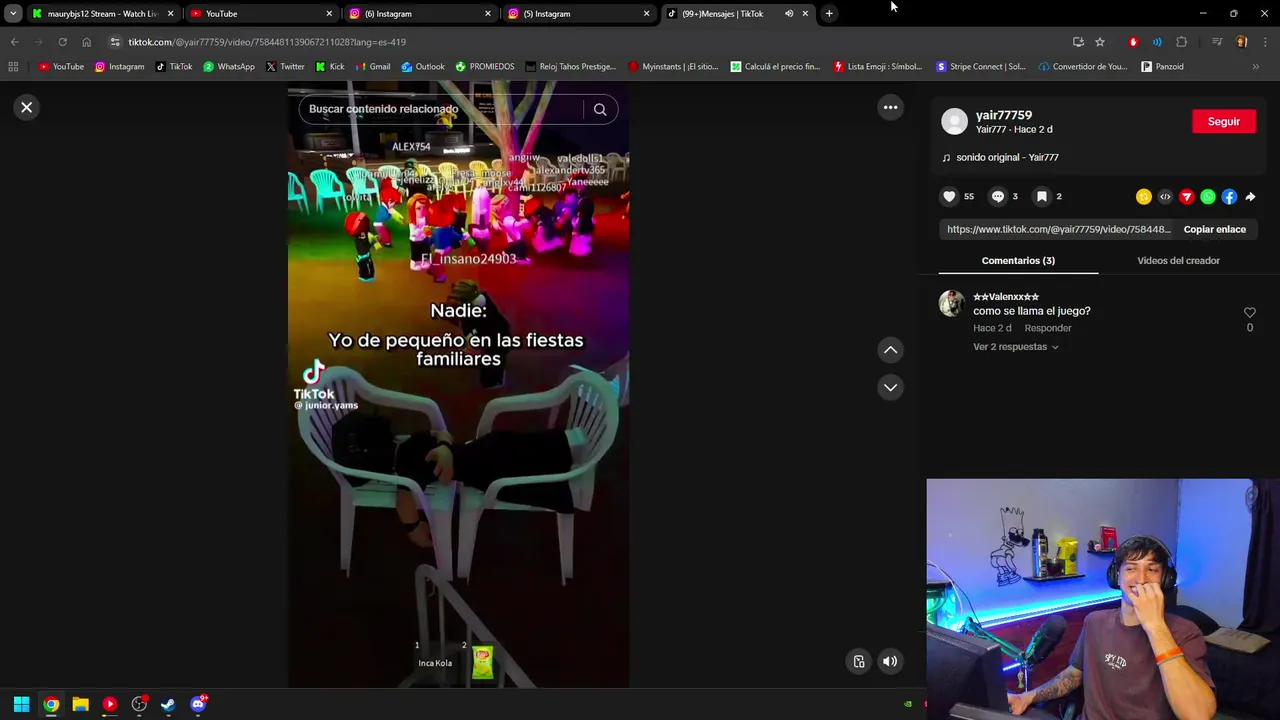Open more share options arrow
Viewport: 1280px width, 720px height.
(x=1250, y=197)
